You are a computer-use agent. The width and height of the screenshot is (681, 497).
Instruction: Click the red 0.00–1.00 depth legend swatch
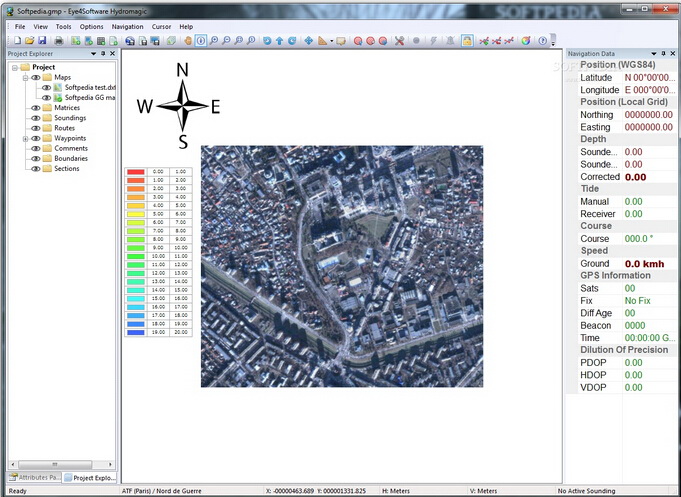tap(136, 172)
